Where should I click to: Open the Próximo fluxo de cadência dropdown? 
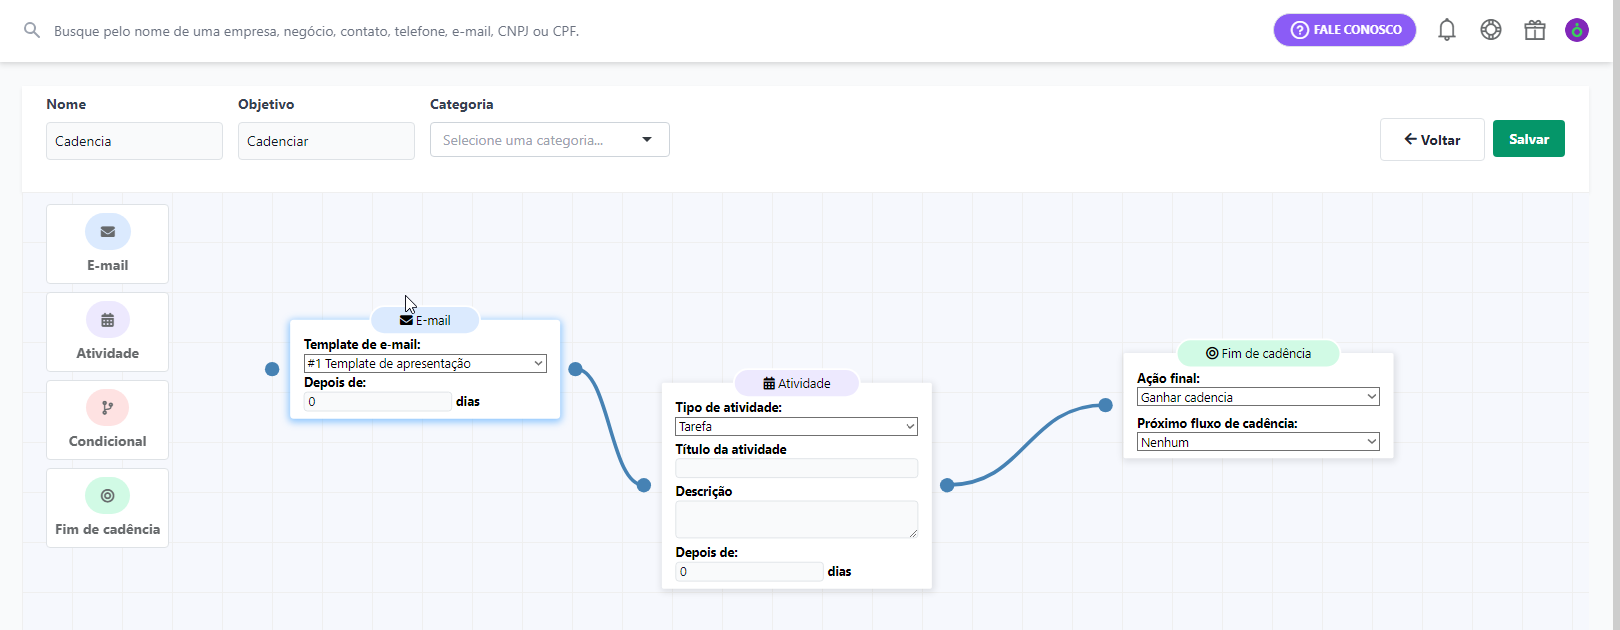pyautogui.click(x=1258, y=442)
